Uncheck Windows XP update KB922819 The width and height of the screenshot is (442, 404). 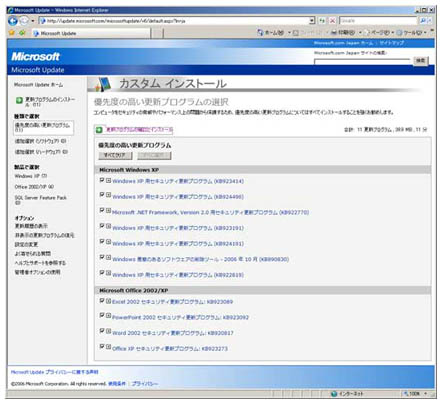pos(102,273)
